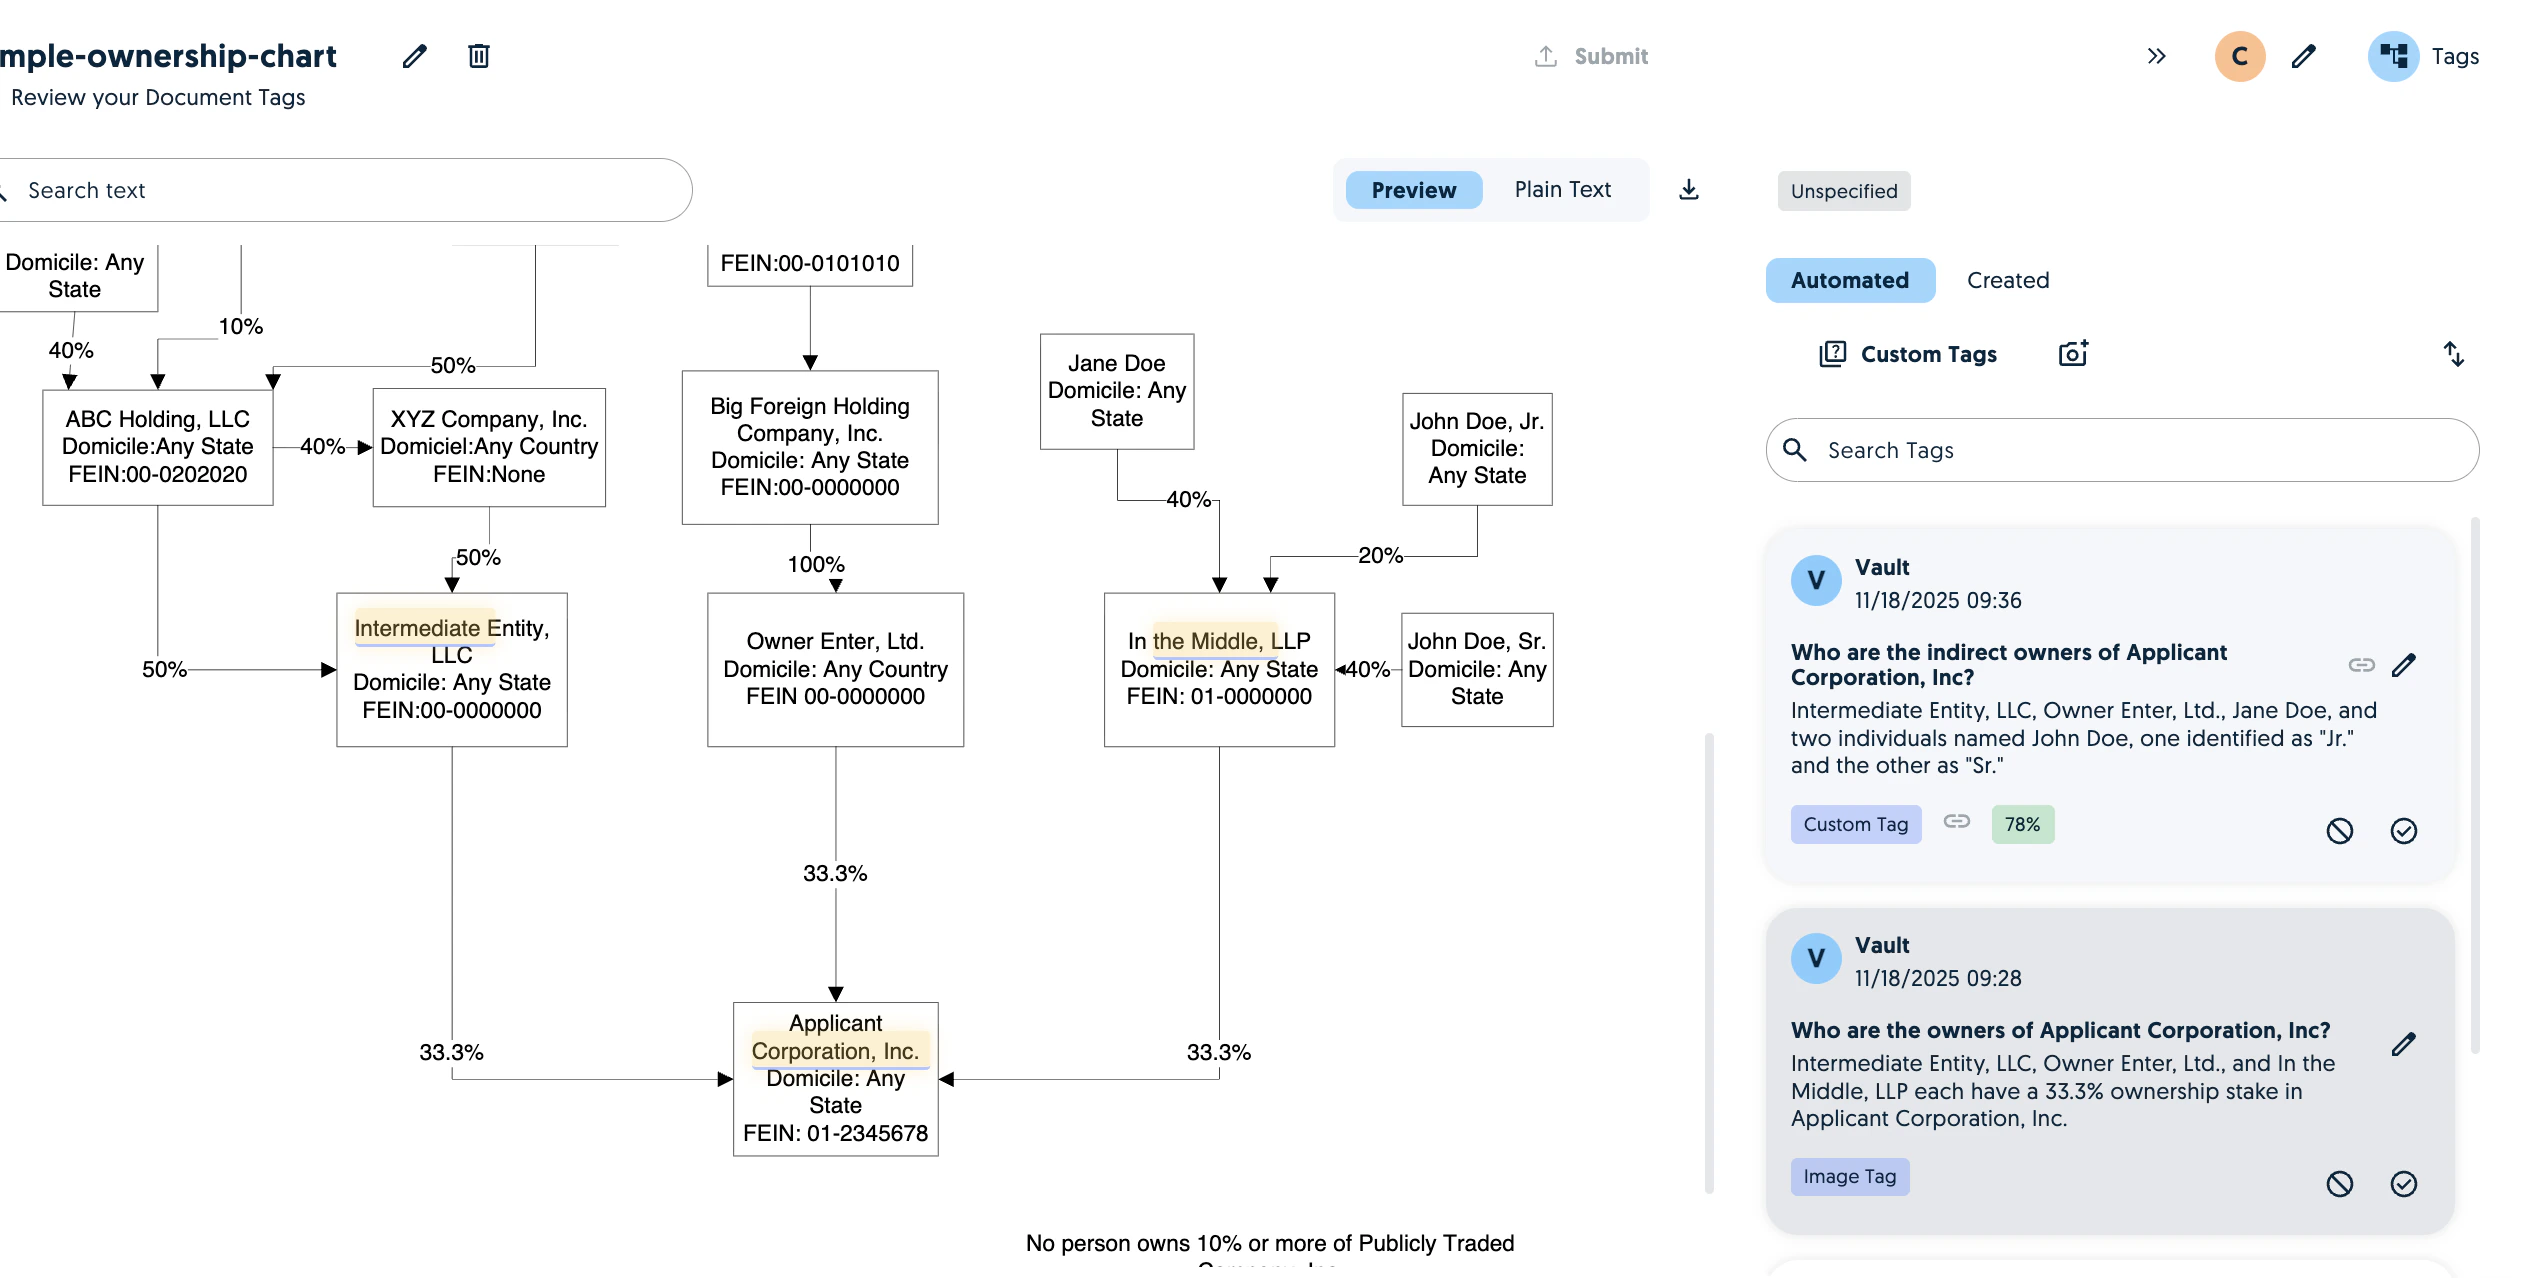2524x1278 pixels.
Task: Open the Tags panel icon
Action: point(2393,56)
